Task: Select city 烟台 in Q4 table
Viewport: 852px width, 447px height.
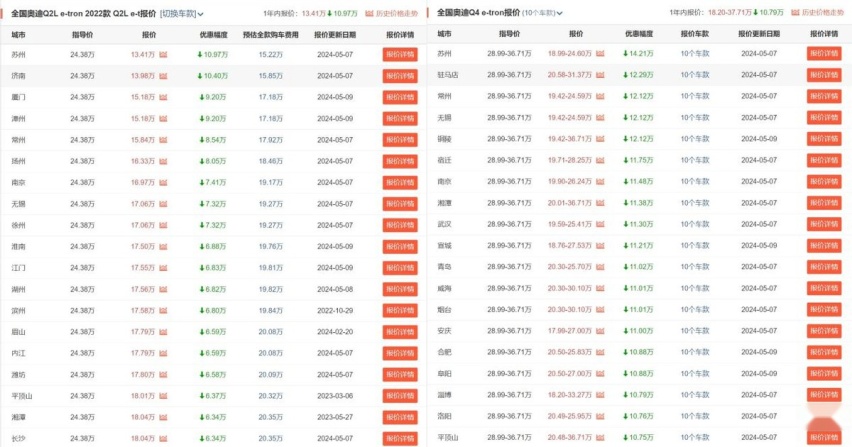Action: 444,310
